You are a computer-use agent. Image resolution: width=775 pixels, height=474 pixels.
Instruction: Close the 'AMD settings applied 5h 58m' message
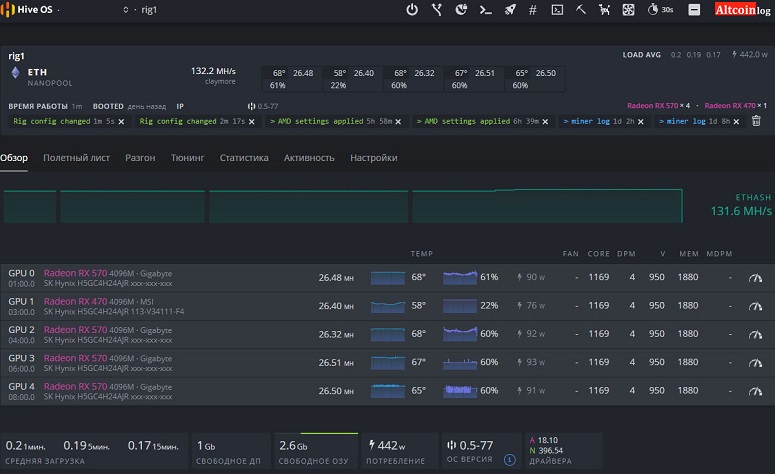(398, 121)
